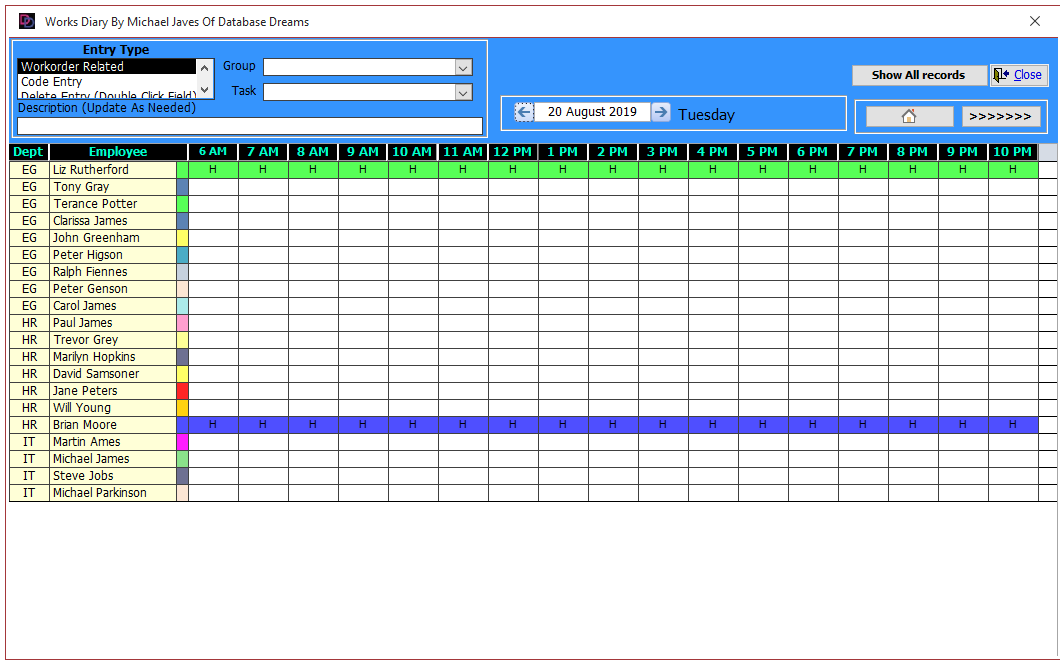Image resolution: width=1060 pixels, height=660 pixels.
Task: Open the Group dropdown
Action: click(463, 67)
